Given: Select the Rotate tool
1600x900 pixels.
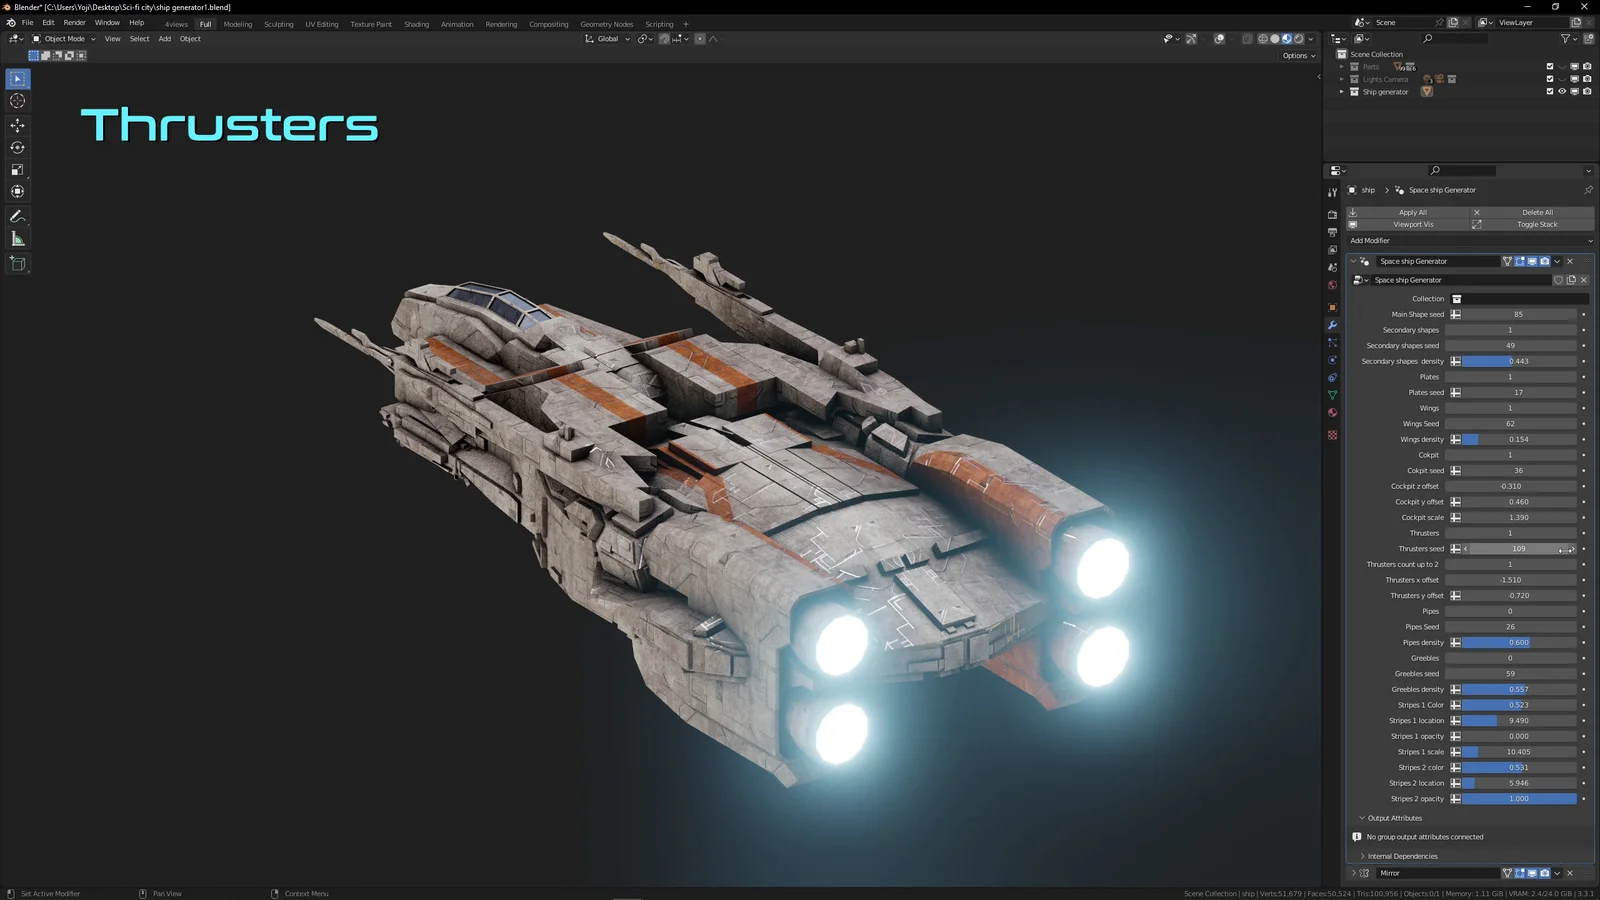Looking at the screenshot, I should click(16, 146).
